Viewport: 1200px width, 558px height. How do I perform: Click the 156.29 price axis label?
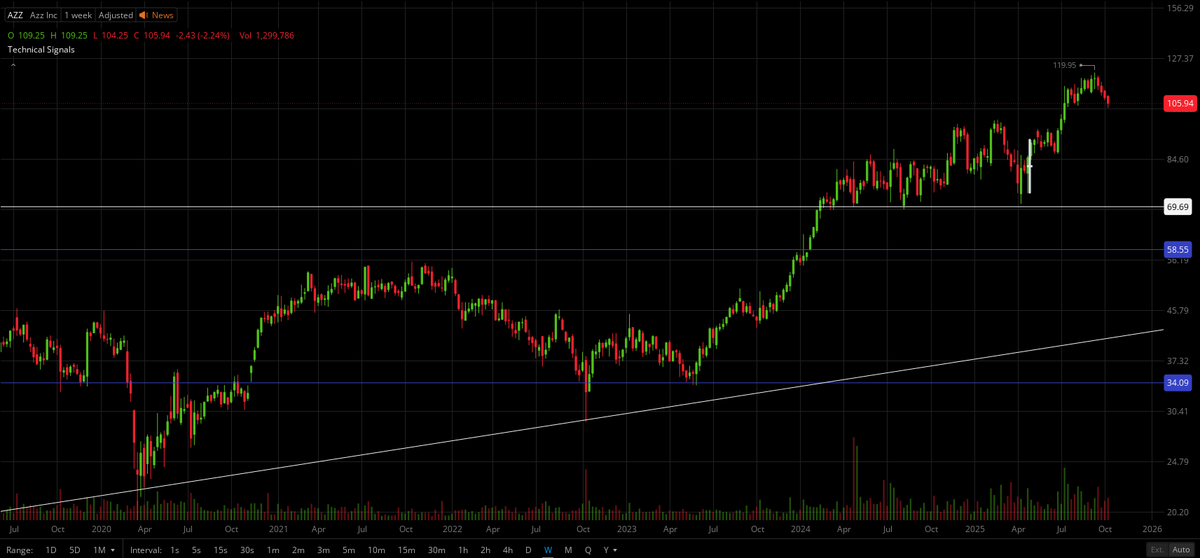coord(1182,8)
